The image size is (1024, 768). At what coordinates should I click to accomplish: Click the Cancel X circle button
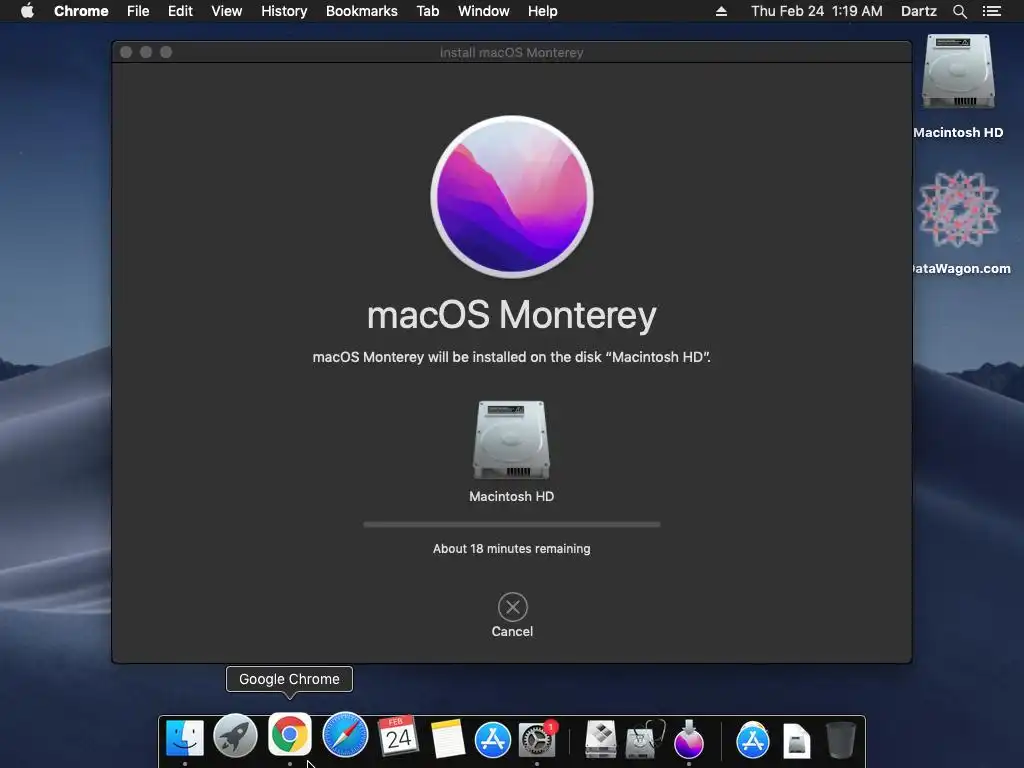[x=513, y=607]
